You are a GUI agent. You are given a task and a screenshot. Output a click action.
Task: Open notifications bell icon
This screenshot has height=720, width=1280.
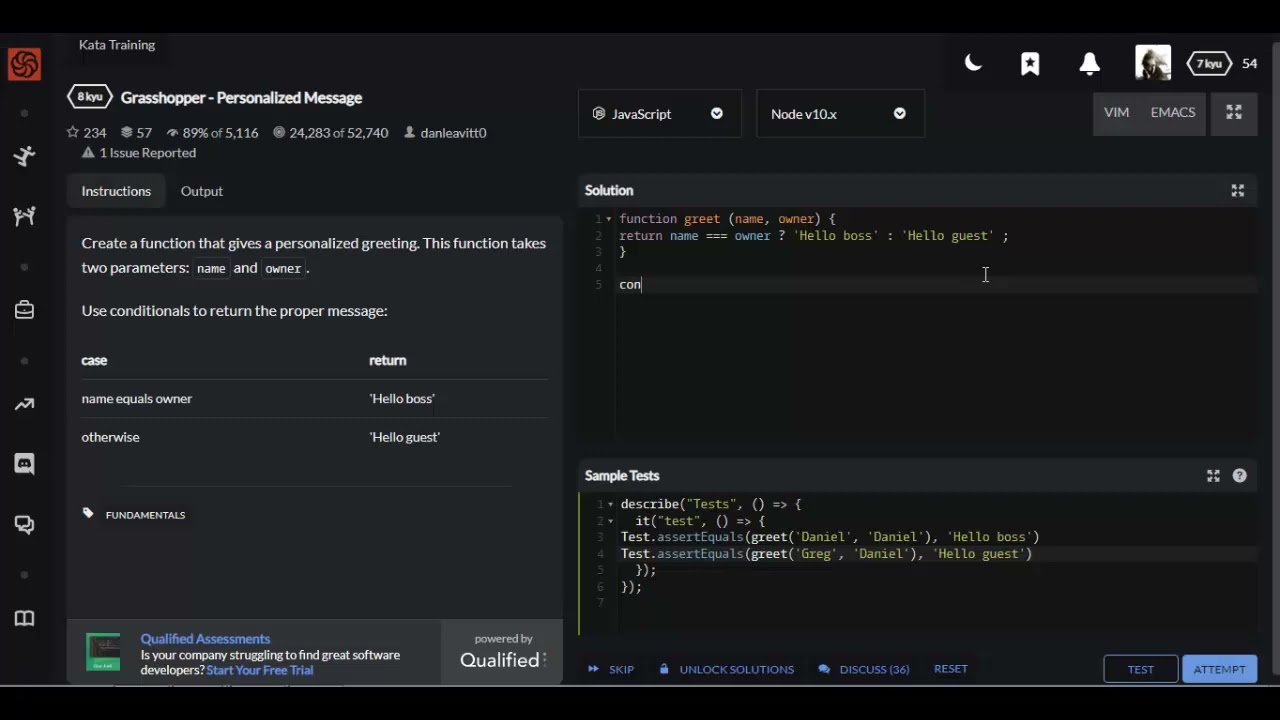coord(1090,64)
